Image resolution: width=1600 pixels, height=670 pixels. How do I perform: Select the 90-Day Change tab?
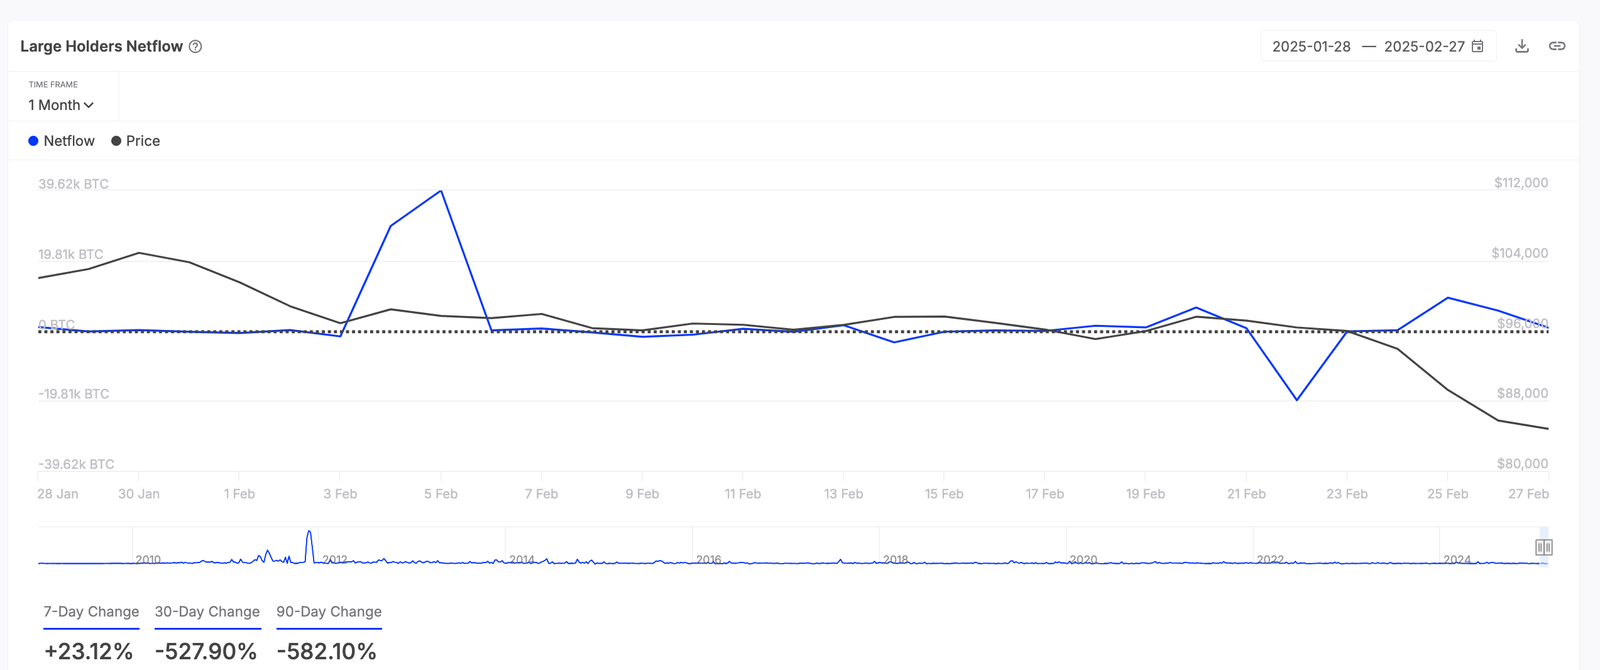click(329, 612)
